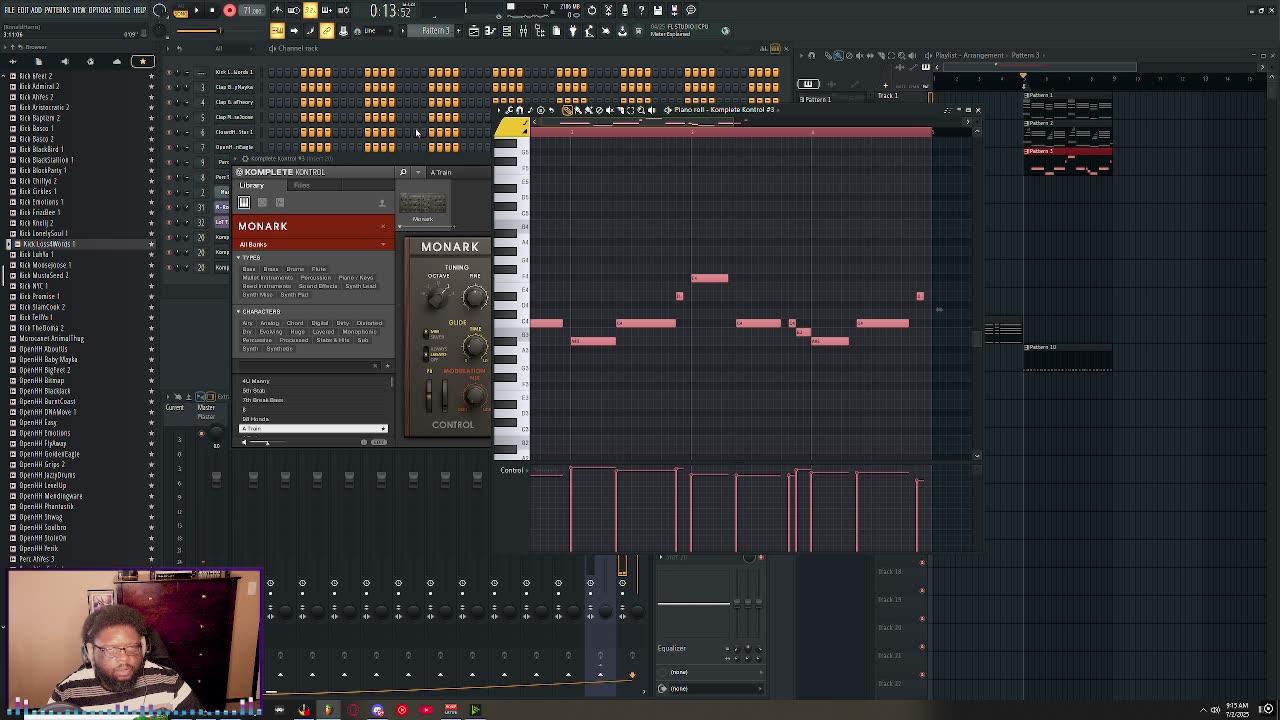This screenshot has width=1280, height=720.
Task: Click the tempo BPM display
Action: (x=252, y=11)
